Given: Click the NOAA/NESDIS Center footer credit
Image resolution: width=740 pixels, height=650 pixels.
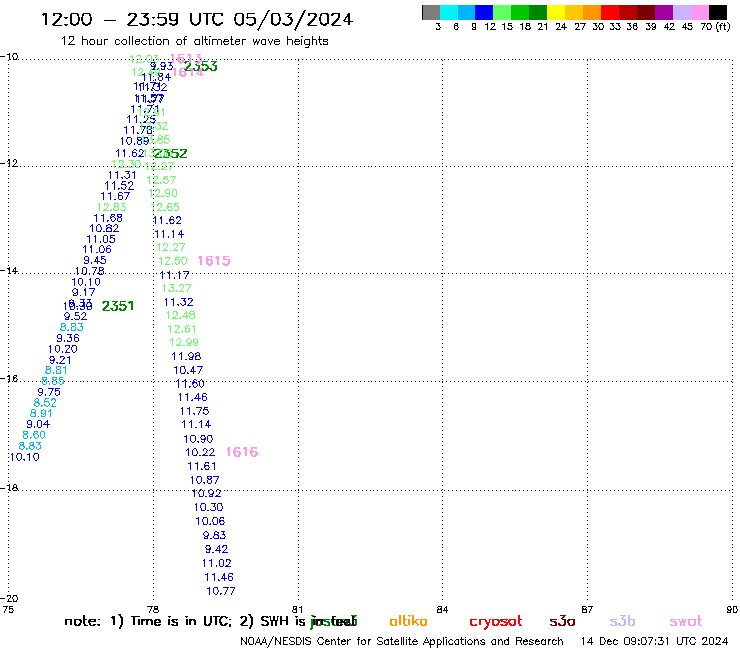Looking at the screenshot, I should click(402, 641).
